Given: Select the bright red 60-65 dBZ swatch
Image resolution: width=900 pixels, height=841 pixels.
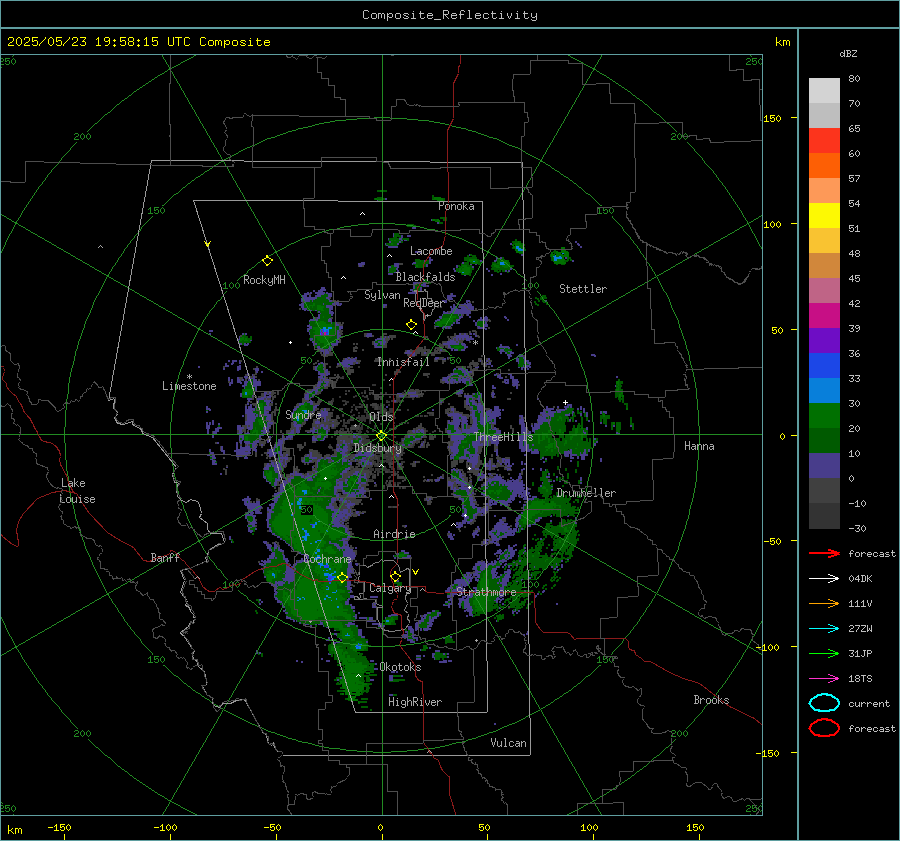Looking at the screenshot, I should (824, 141).
